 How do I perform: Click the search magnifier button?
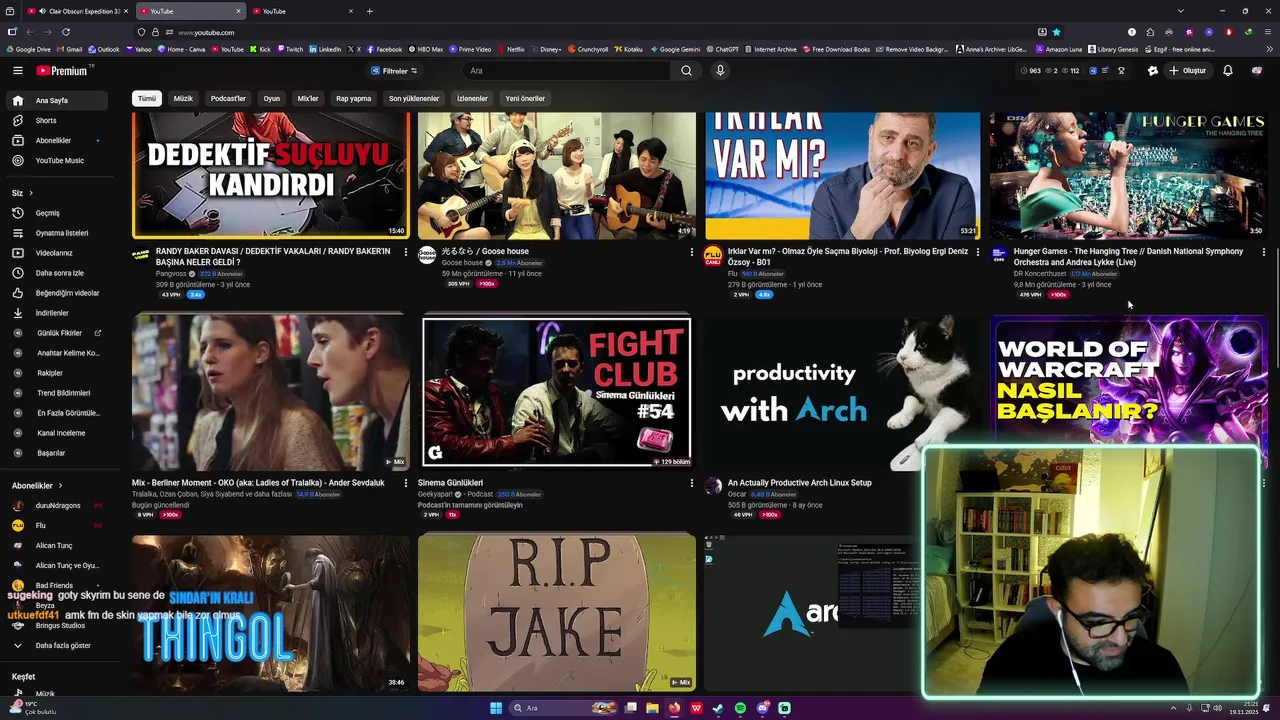(x=686, y=71)
